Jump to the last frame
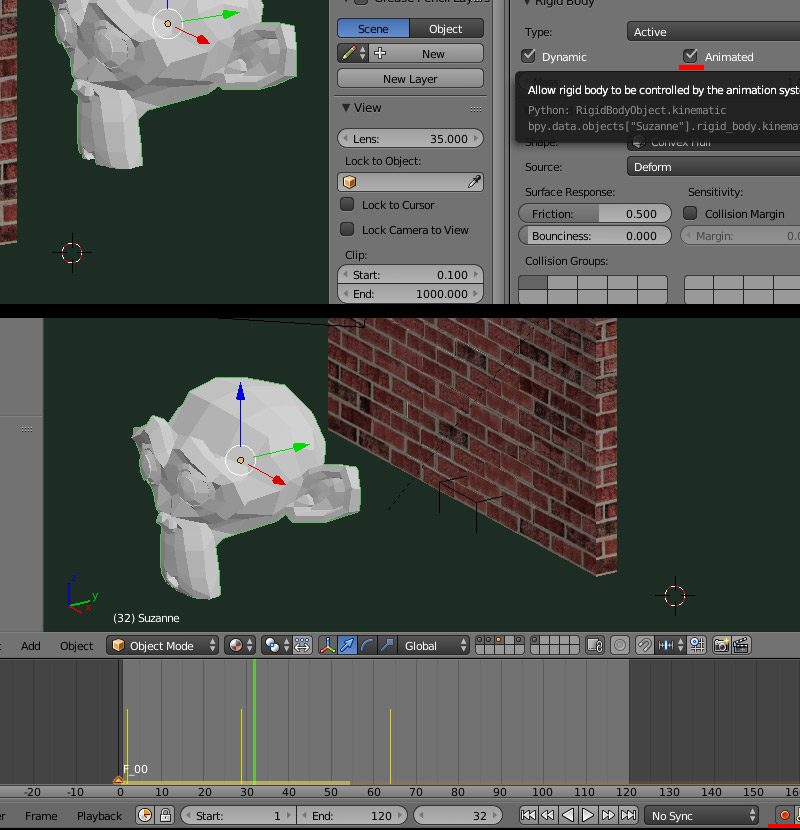The width and height of the screenshot is (800, 830). (628, 815)
